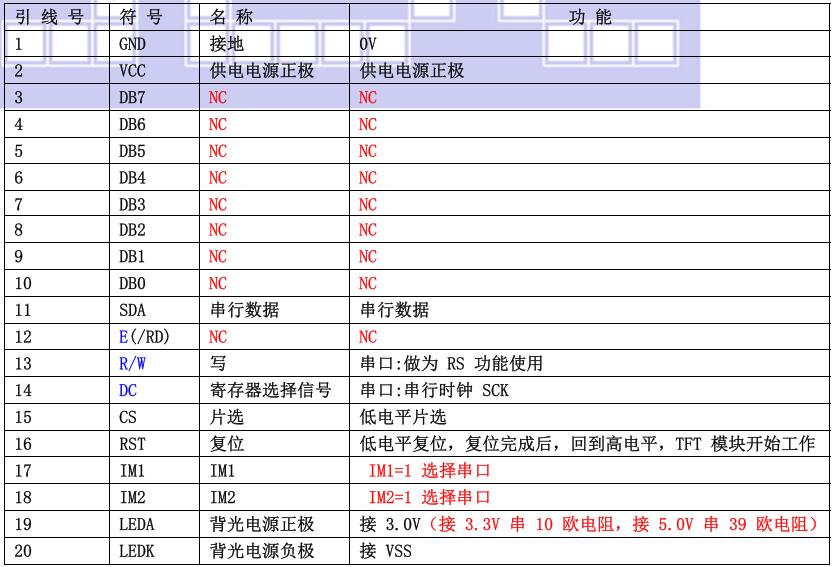
Task: Select the RST symbol cell
Action: pos(132,444)
